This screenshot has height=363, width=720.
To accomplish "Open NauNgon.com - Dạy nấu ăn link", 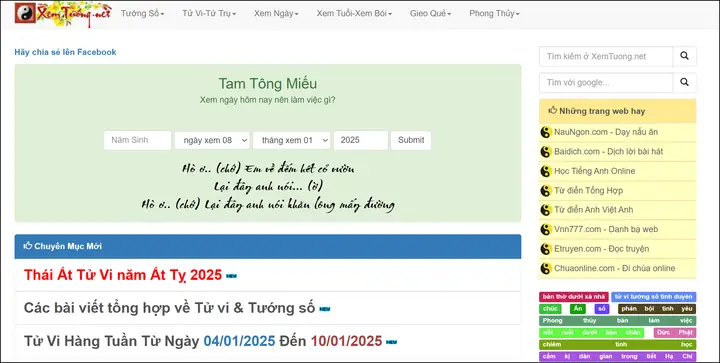I will 606,132.
